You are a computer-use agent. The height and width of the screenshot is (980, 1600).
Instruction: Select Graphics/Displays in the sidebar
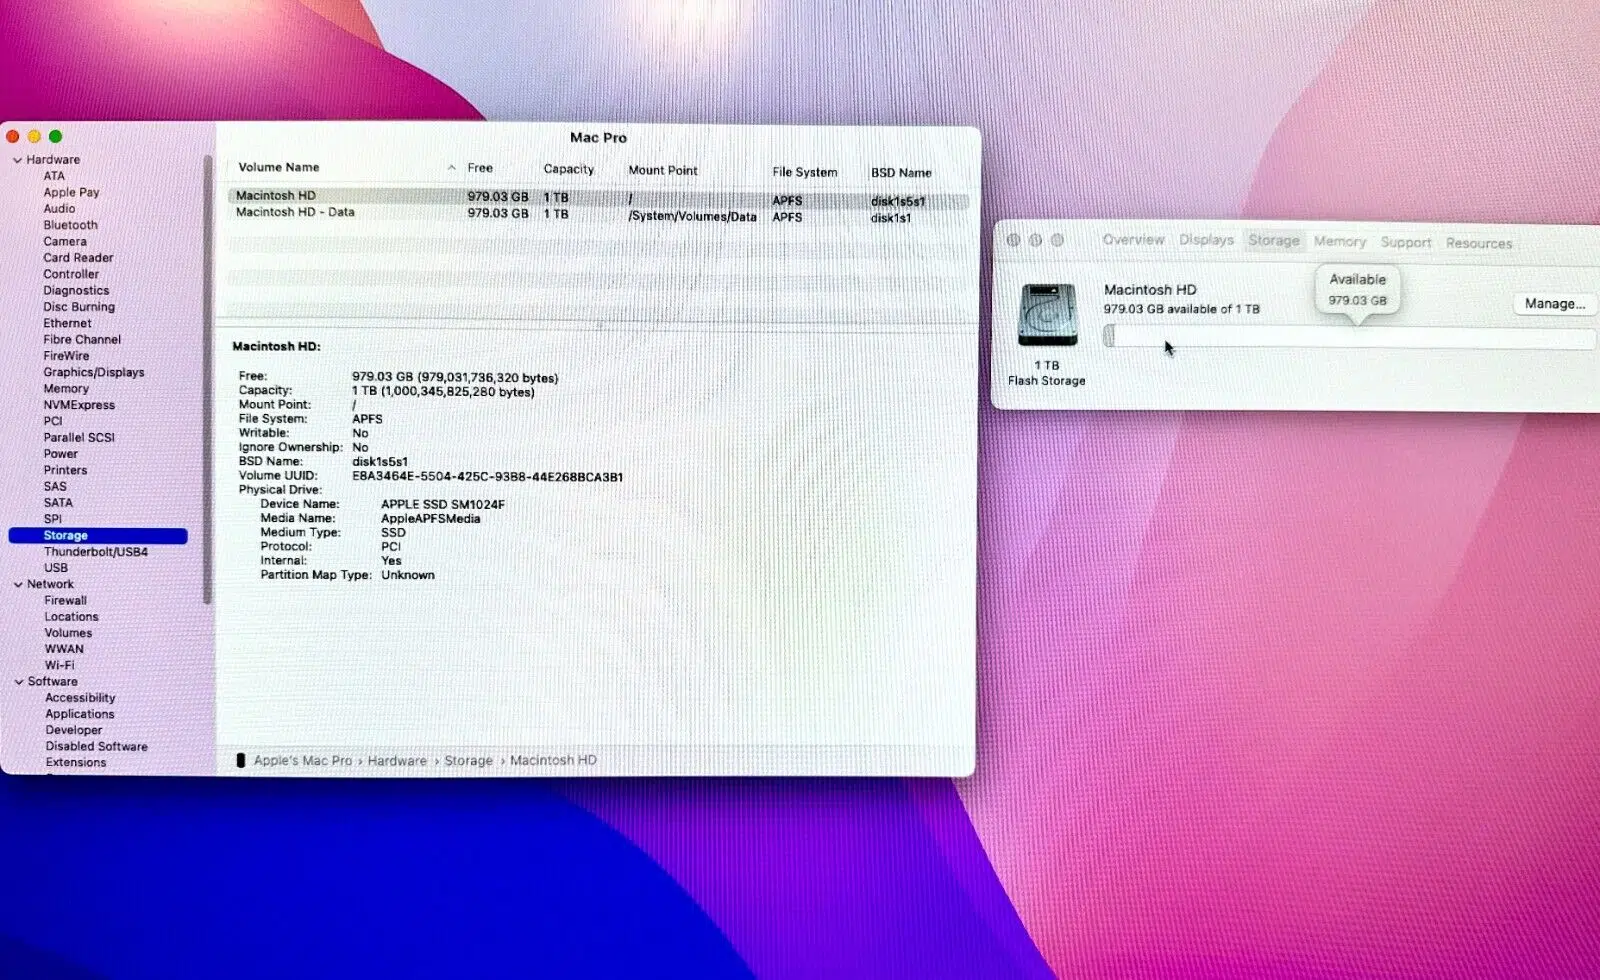point(94,372)
